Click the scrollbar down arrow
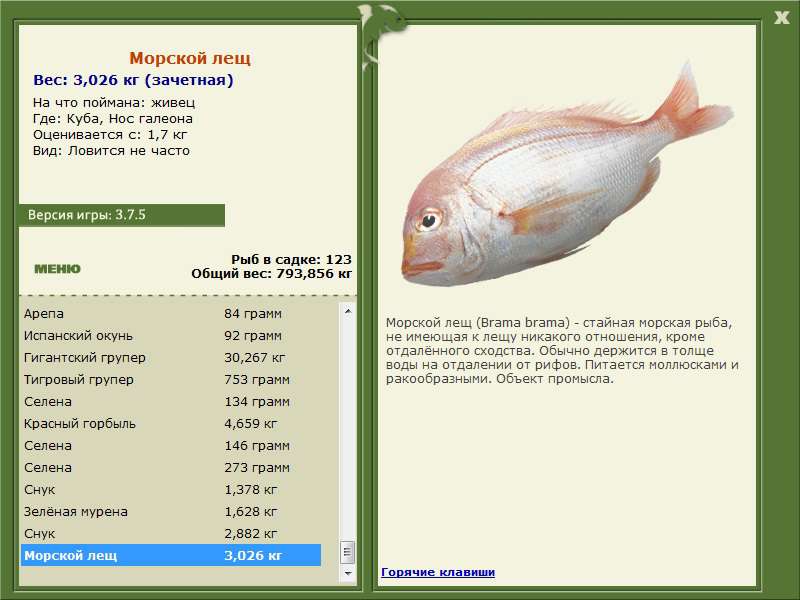This screenshot has width=800, height=600. pyautogui.click(x=347, y=573)
